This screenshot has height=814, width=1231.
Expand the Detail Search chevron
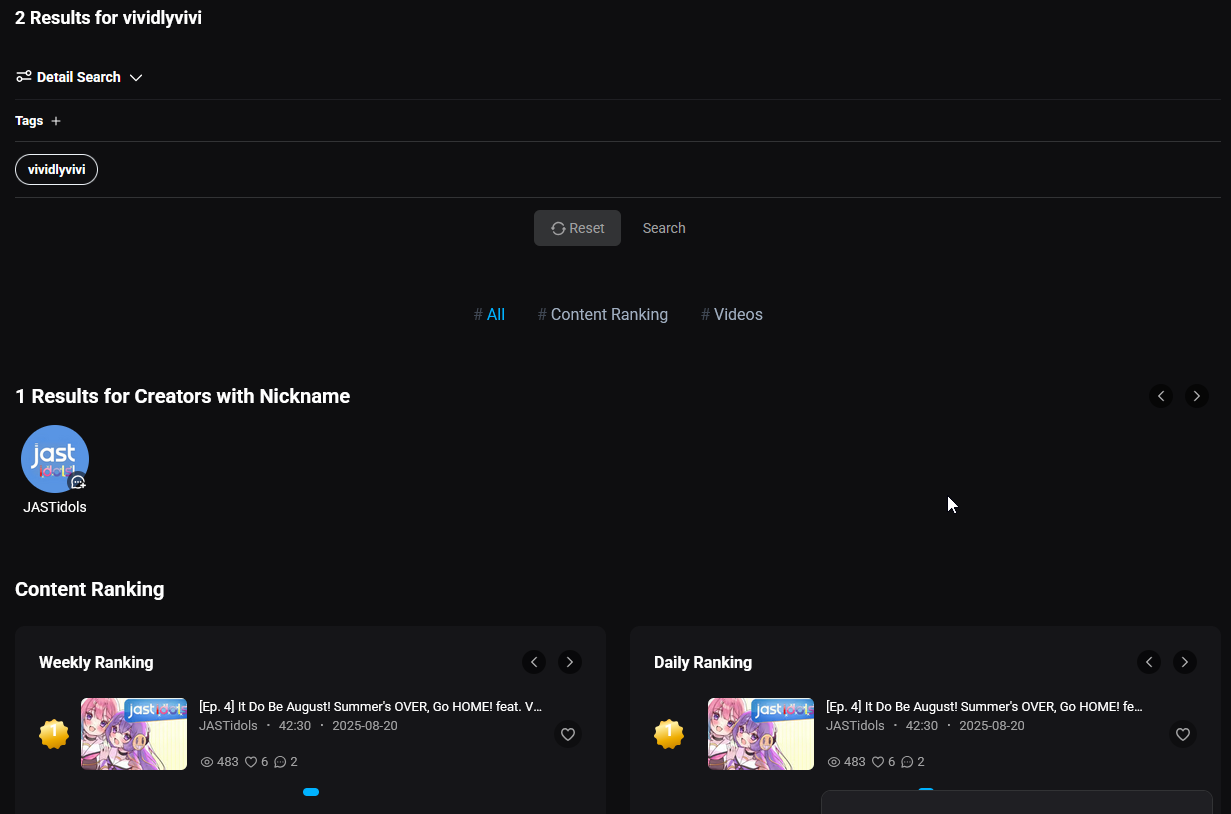[136, 77]
